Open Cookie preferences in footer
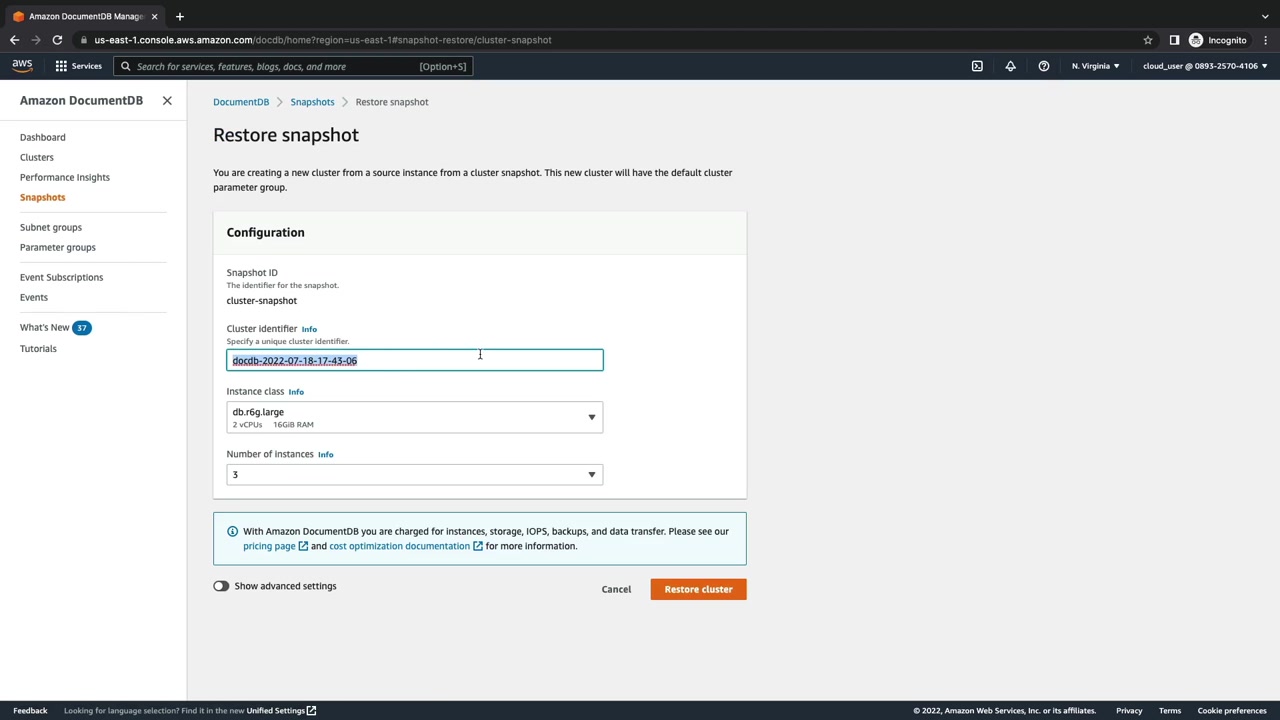Viewport: 1280px width, 720px height. pos(1232,711)
